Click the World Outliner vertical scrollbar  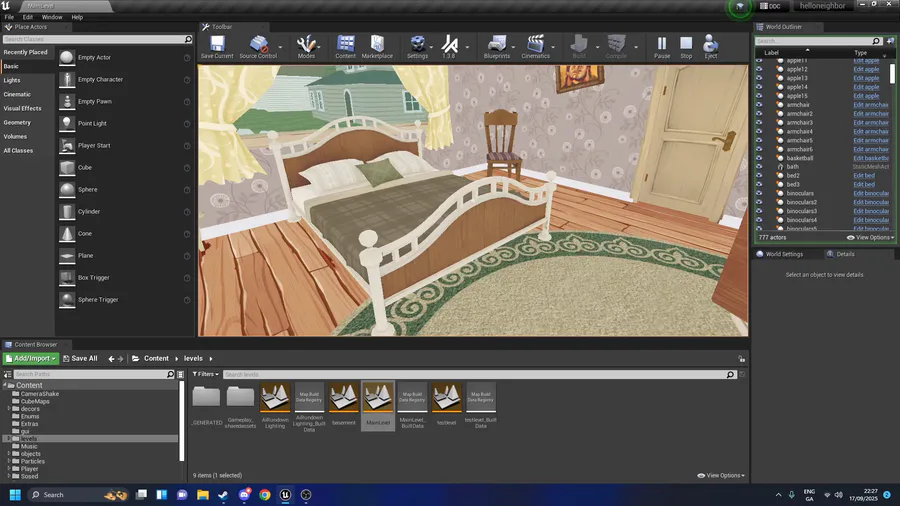[x=893, y=73]
